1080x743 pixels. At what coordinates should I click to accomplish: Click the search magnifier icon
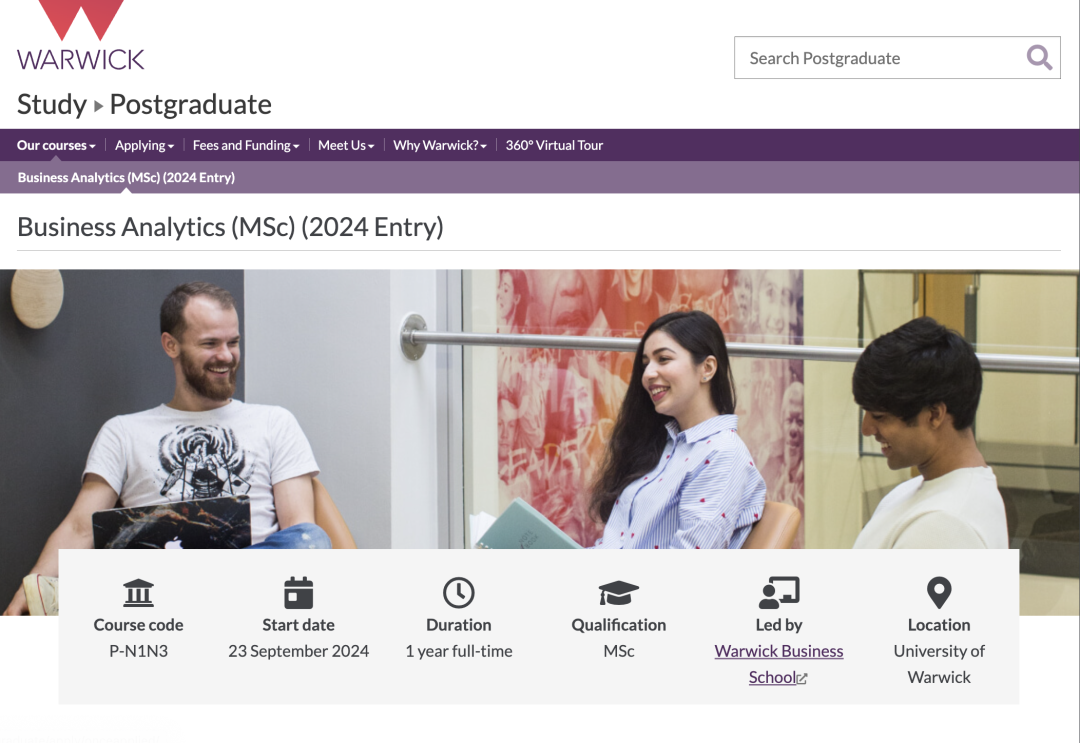tap(1039, 58)
